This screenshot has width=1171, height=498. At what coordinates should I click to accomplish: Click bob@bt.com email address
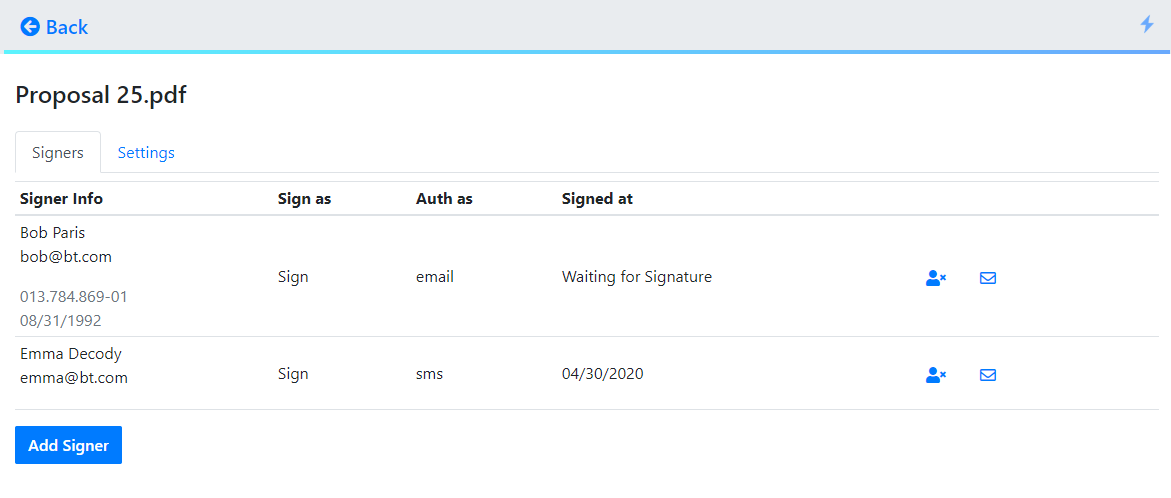tap(66, 257)
